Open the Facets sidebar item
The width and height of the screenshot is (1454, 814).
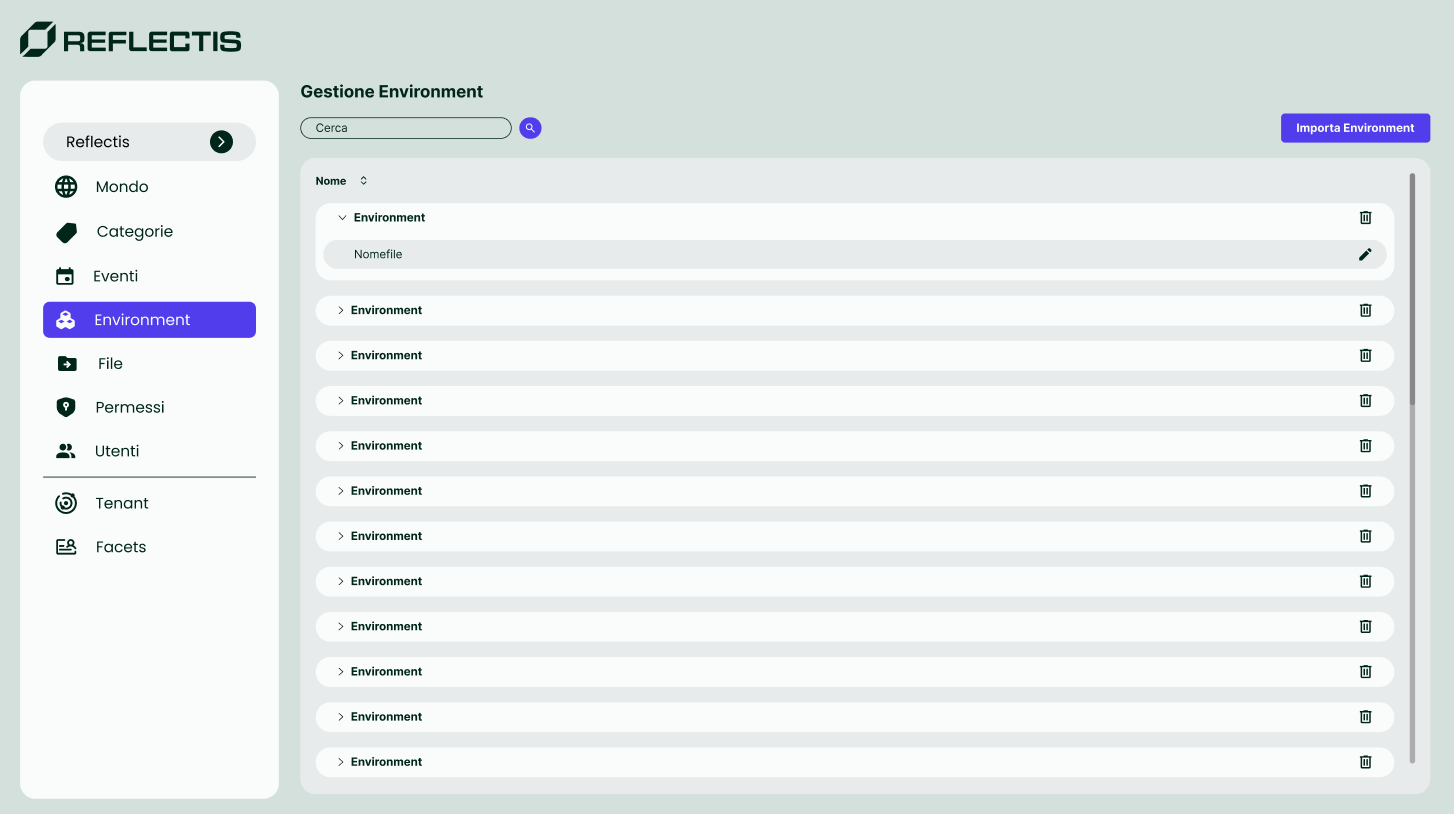point(121,547)
